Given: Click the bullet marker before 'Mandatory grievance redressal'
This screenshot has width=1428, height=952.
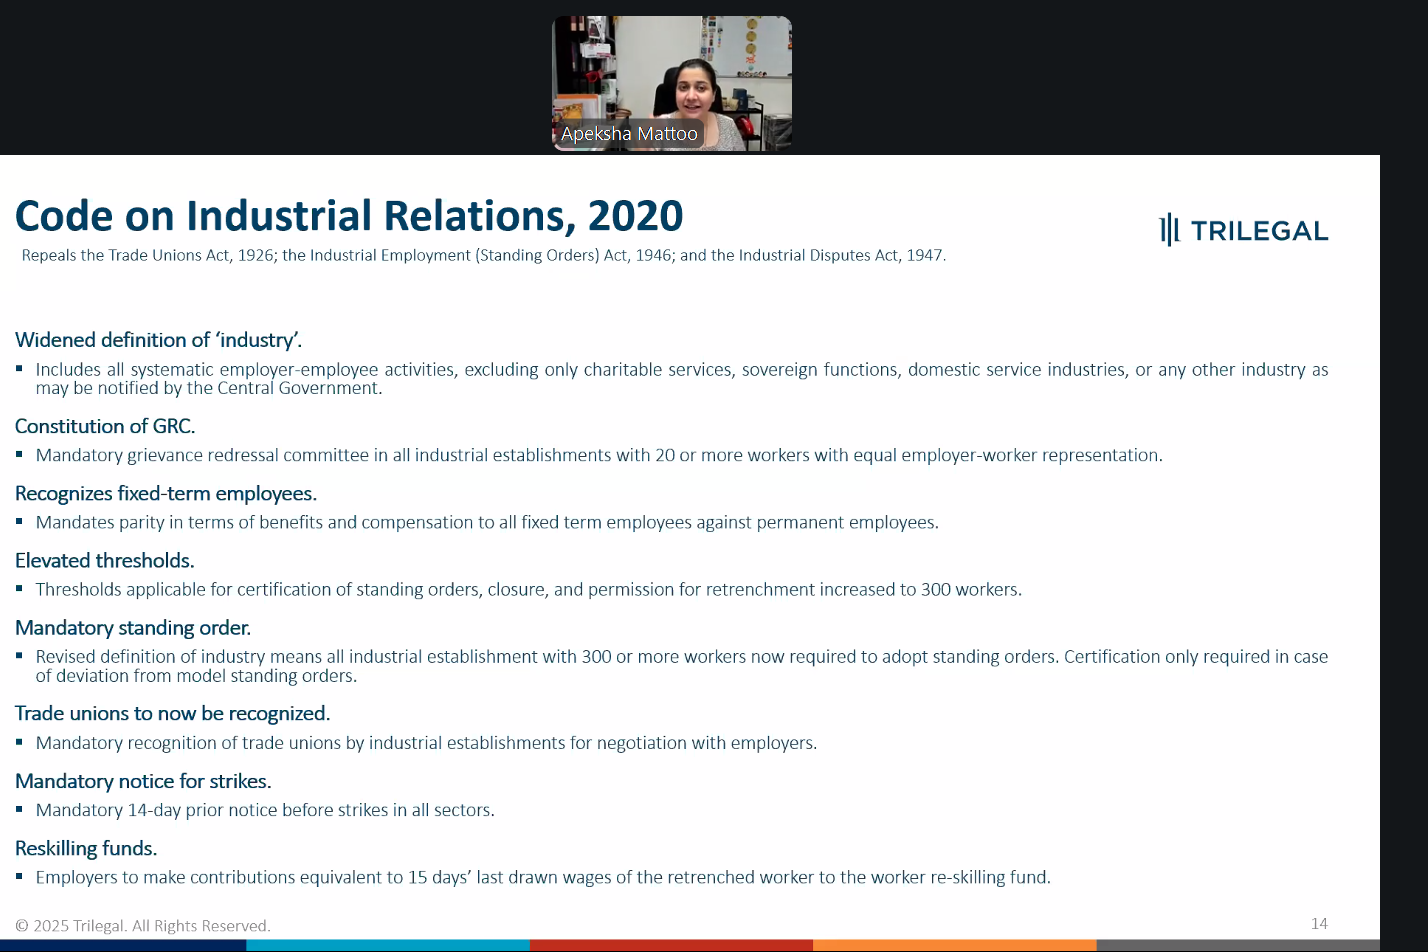Looking at the screenshot, I should pyautogui.click(x=20, y=454).
